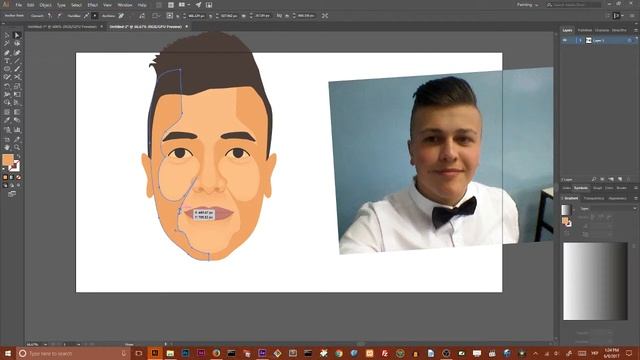
Task: Convert selected anchor points to corner
Action: click(49, 16)
